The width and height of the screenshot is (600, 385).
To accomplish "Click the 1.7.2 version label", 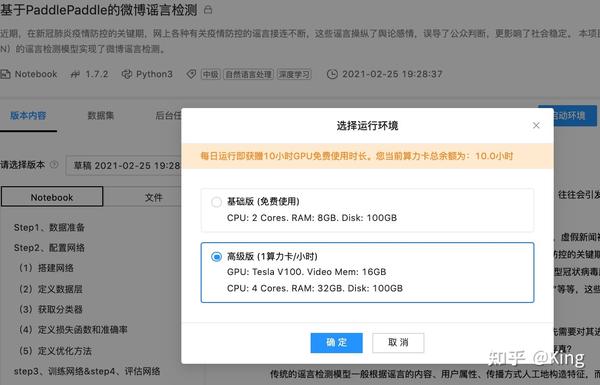I will [96, 74].
